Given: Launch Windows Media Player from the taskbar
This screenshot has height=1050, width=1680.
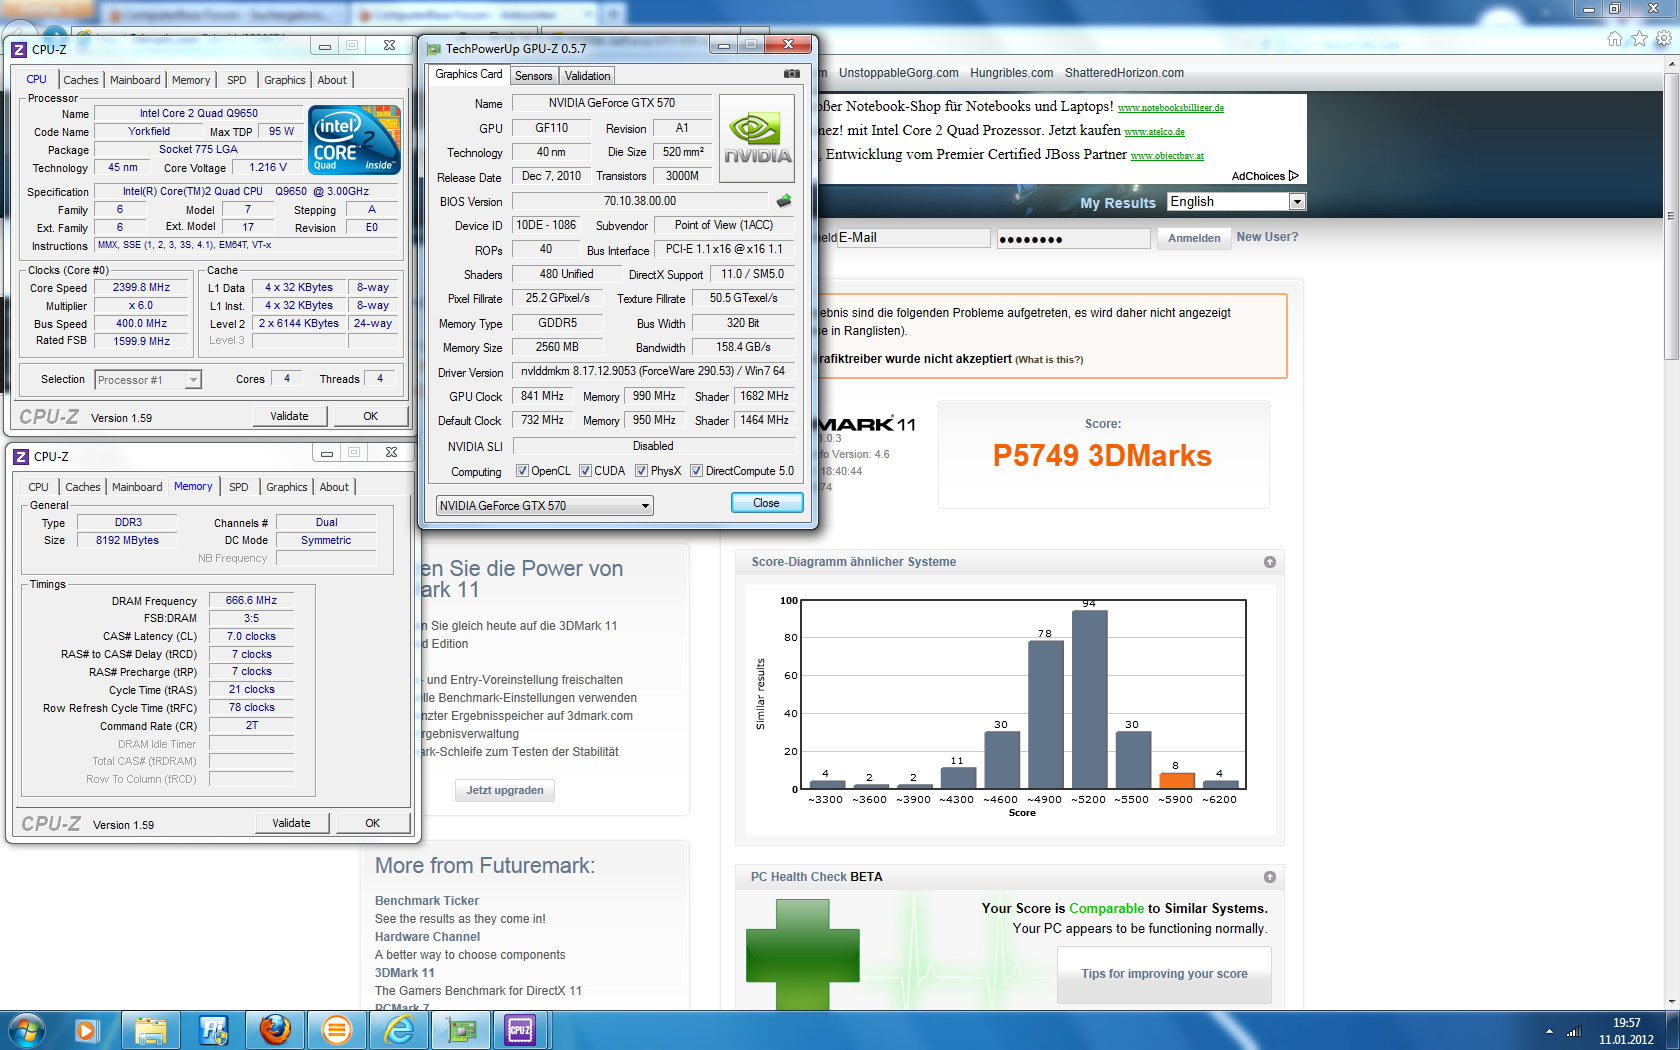Looking at the screenshot, I should point(87,1030).
